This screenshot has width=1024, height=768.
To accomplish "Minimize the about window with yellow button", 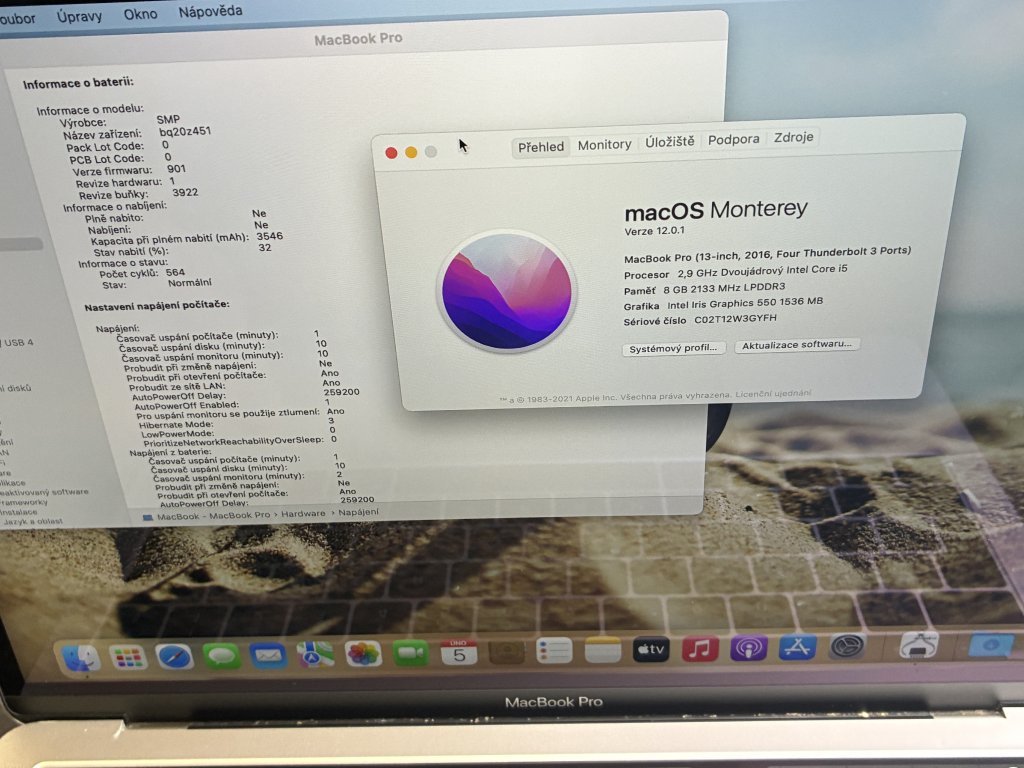I will (x=411, y=152).
